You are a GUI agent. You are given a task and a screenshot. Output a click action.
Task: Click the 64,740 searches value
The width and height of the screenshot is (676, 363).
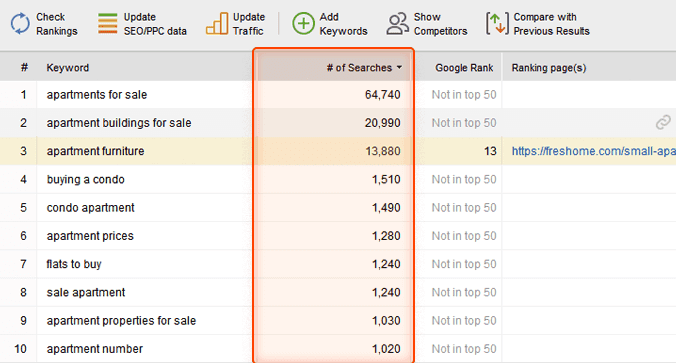383,95
